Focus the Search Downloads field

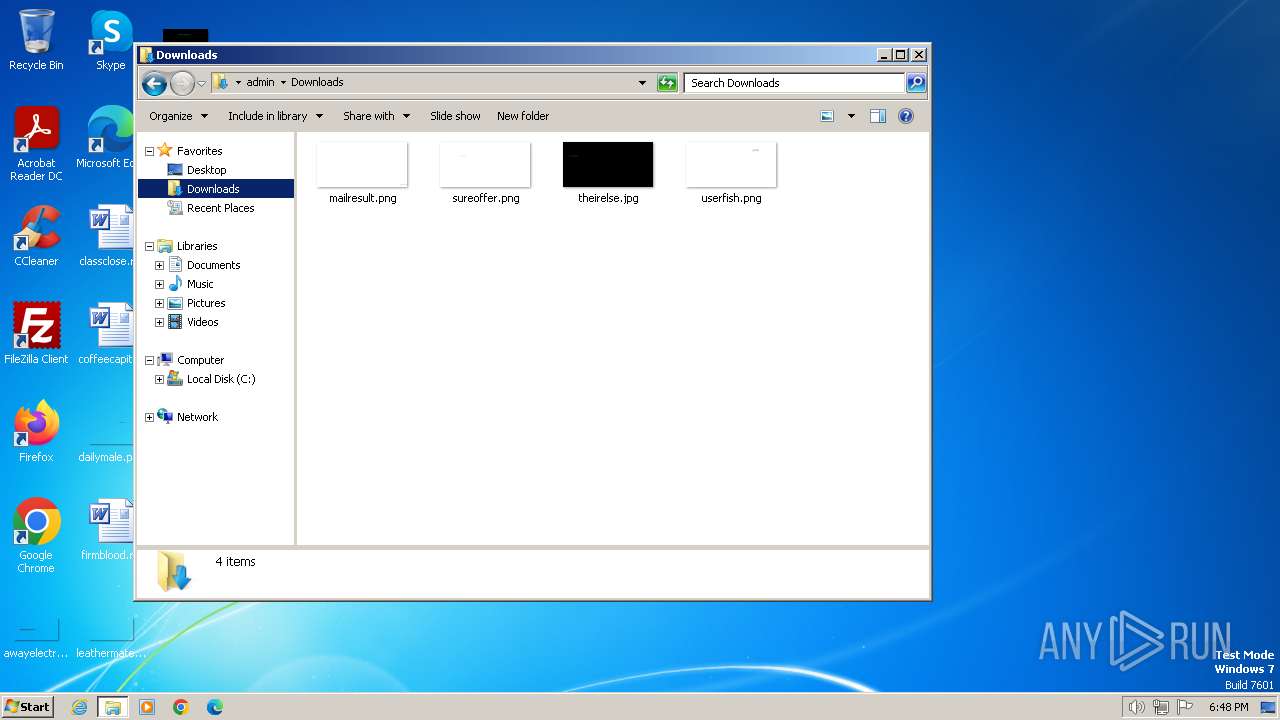(x=795, y=83)
